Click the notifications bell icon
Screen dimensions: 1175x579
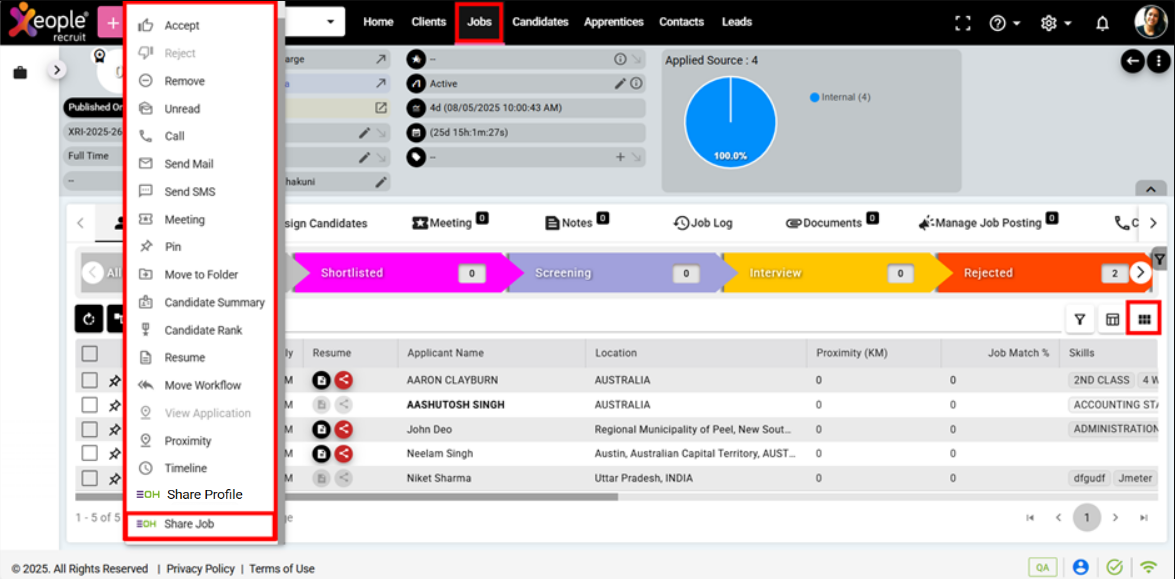[1102, 22]
